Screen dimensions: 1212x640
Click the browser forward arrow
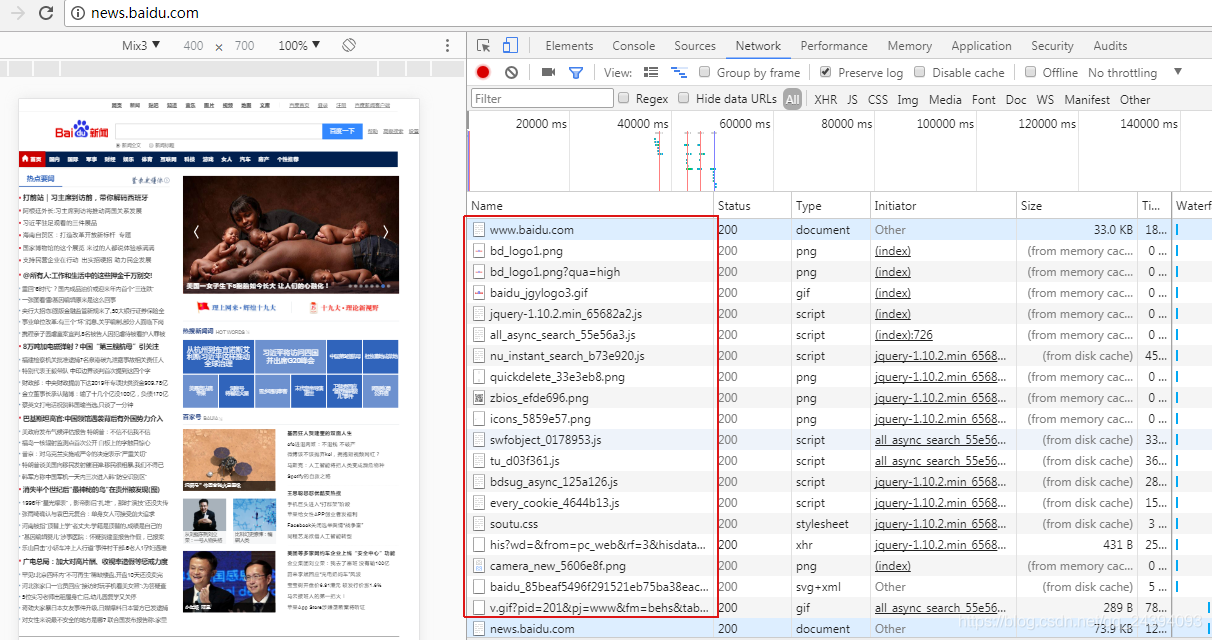click(16, 13)
